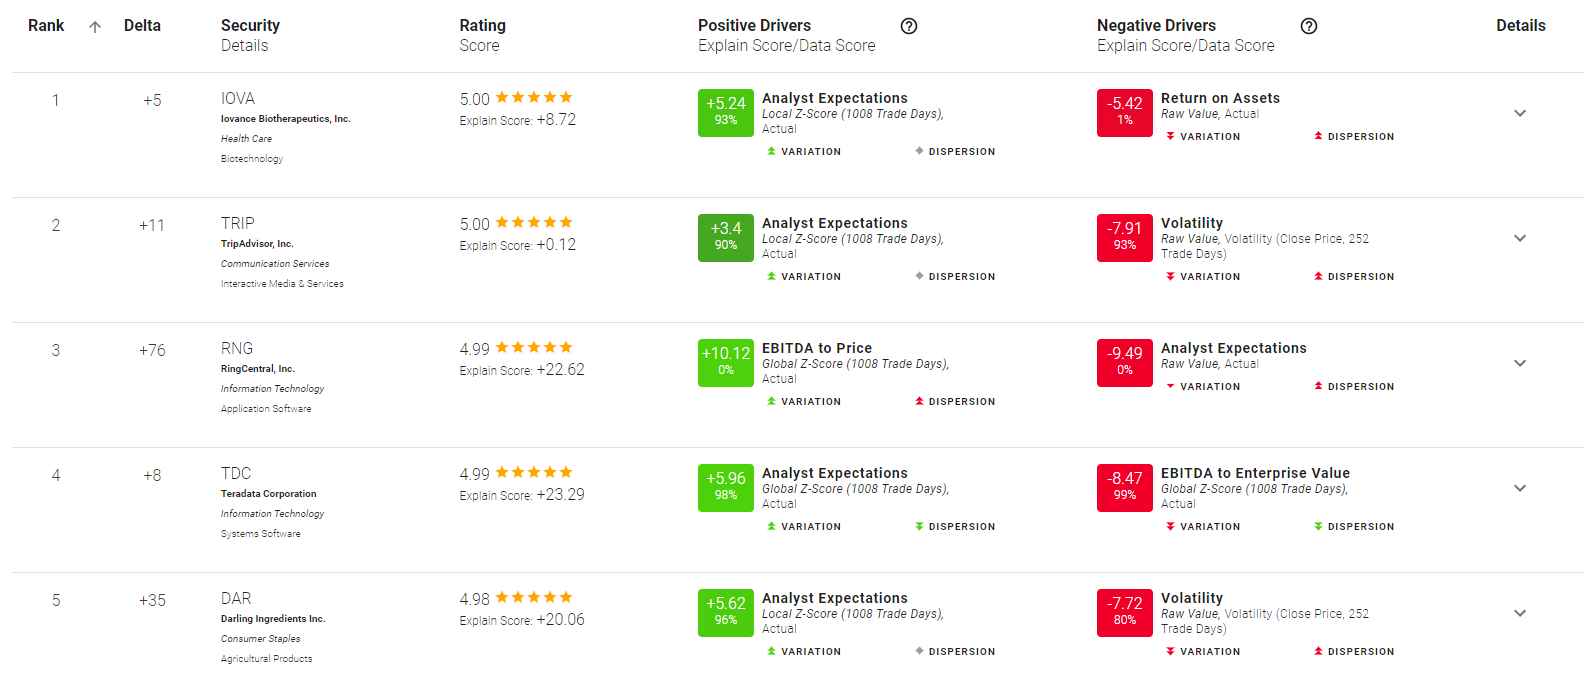Expand the TDC row details chevron
This screenshot has width=1584, height=690.
coord(1520,488)
